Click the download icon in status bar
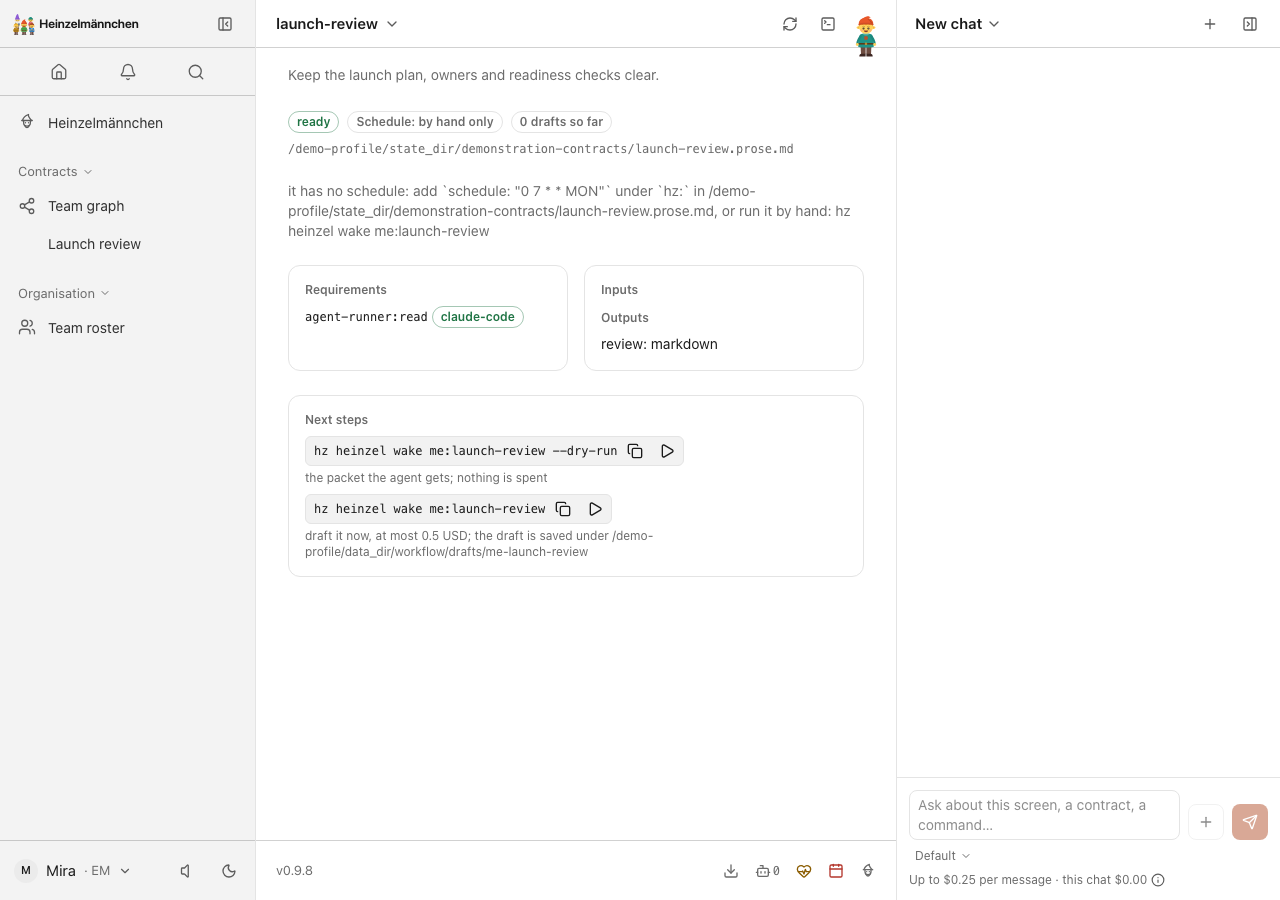1280x900 pixels. click(x=731, y=871)
